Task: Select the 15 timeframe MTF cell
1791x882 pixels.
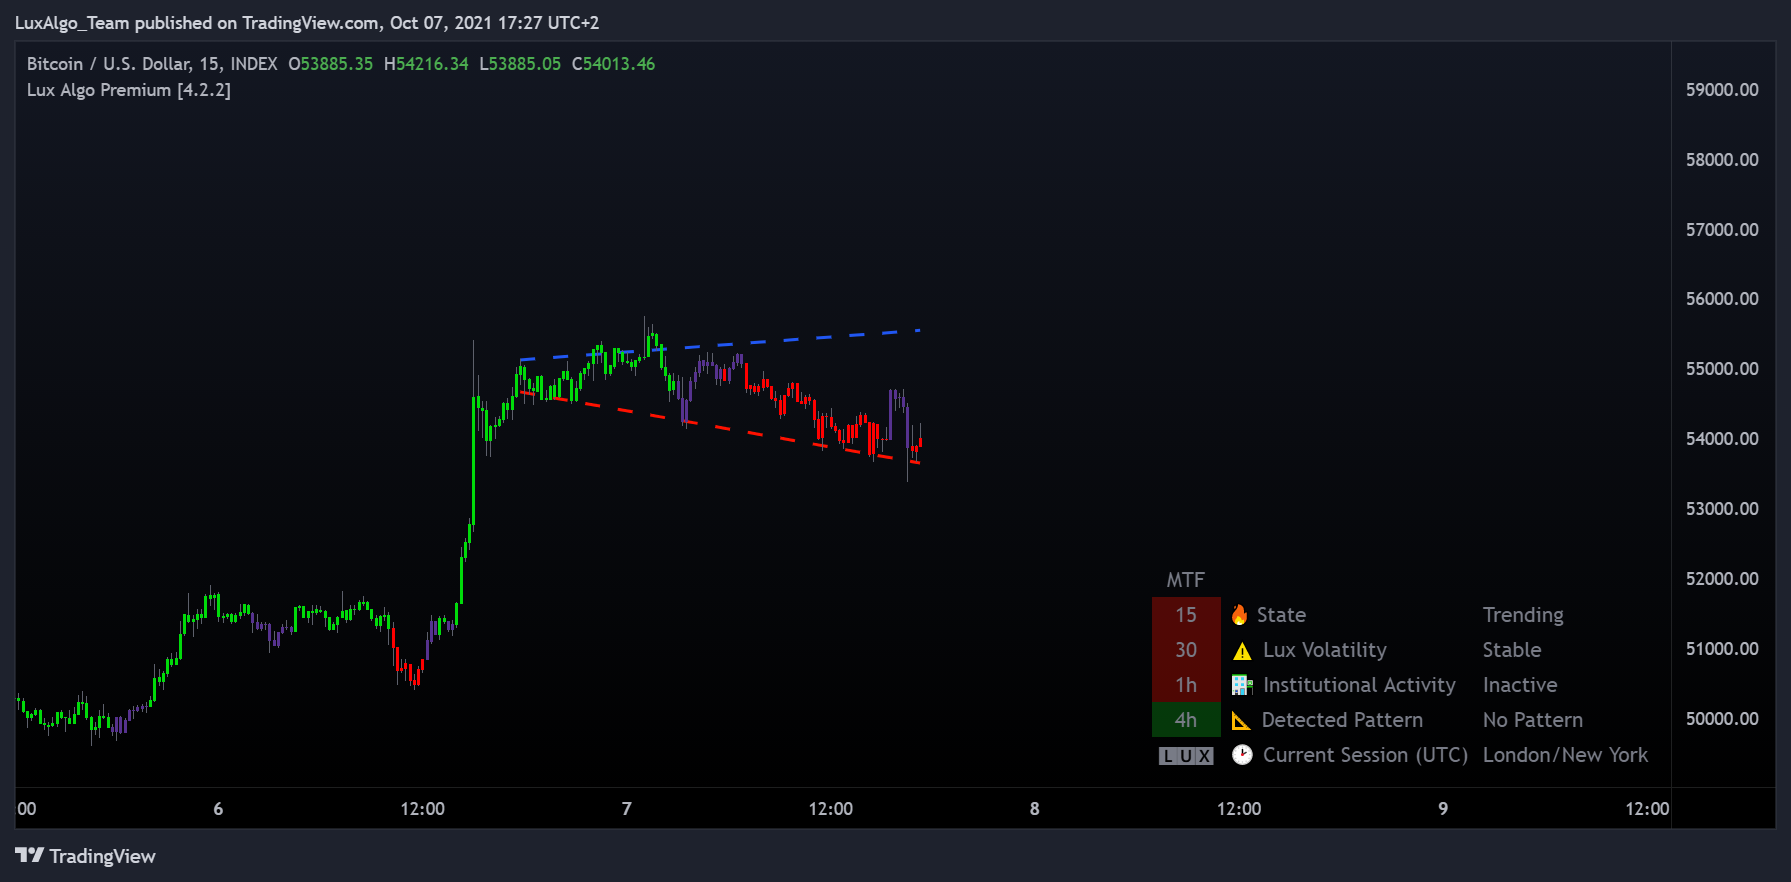Action: click(1186, 615)
